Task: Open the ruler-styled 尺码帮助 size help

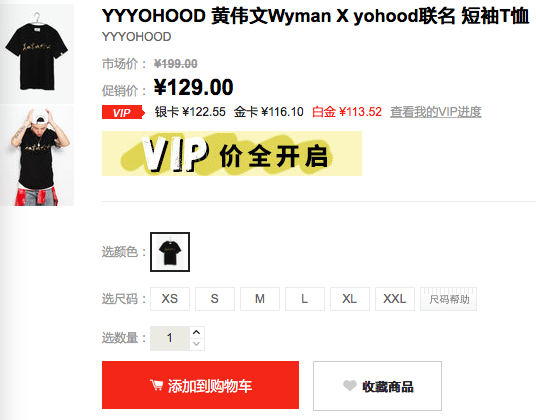Action: [448, 299]
